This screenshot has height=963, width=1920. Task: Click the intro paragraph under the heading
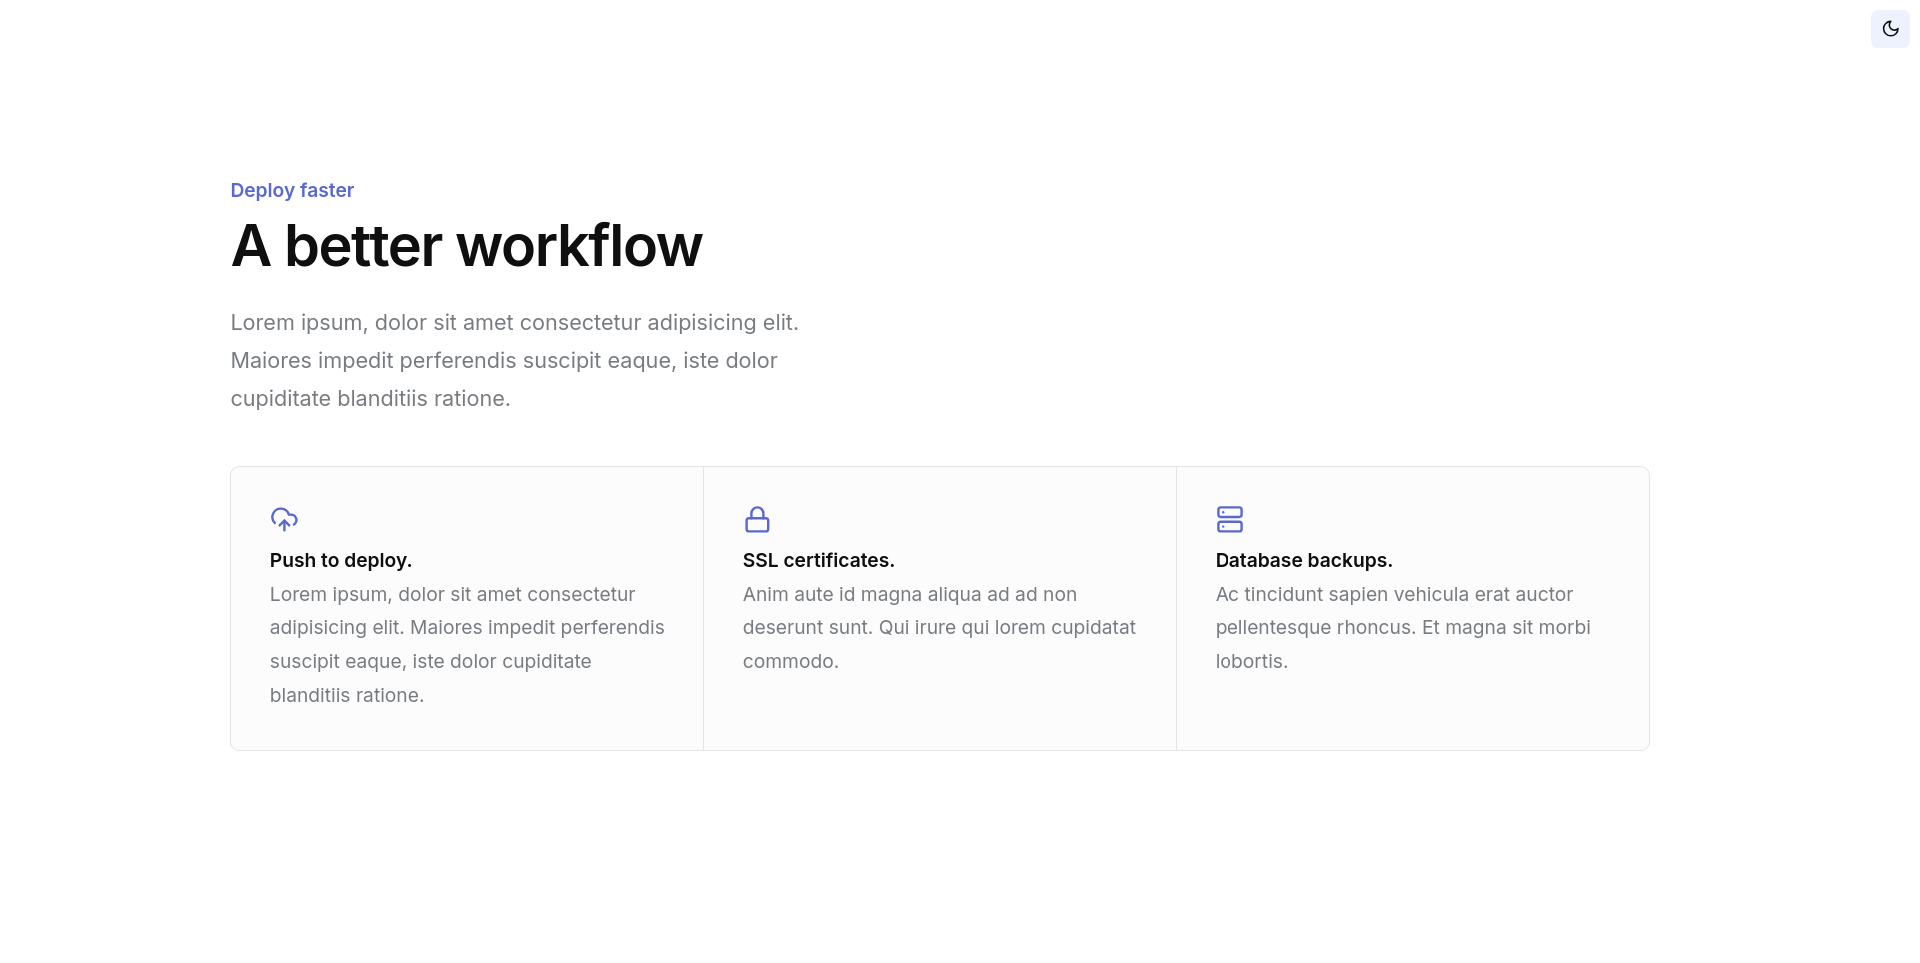pos(515,360)
